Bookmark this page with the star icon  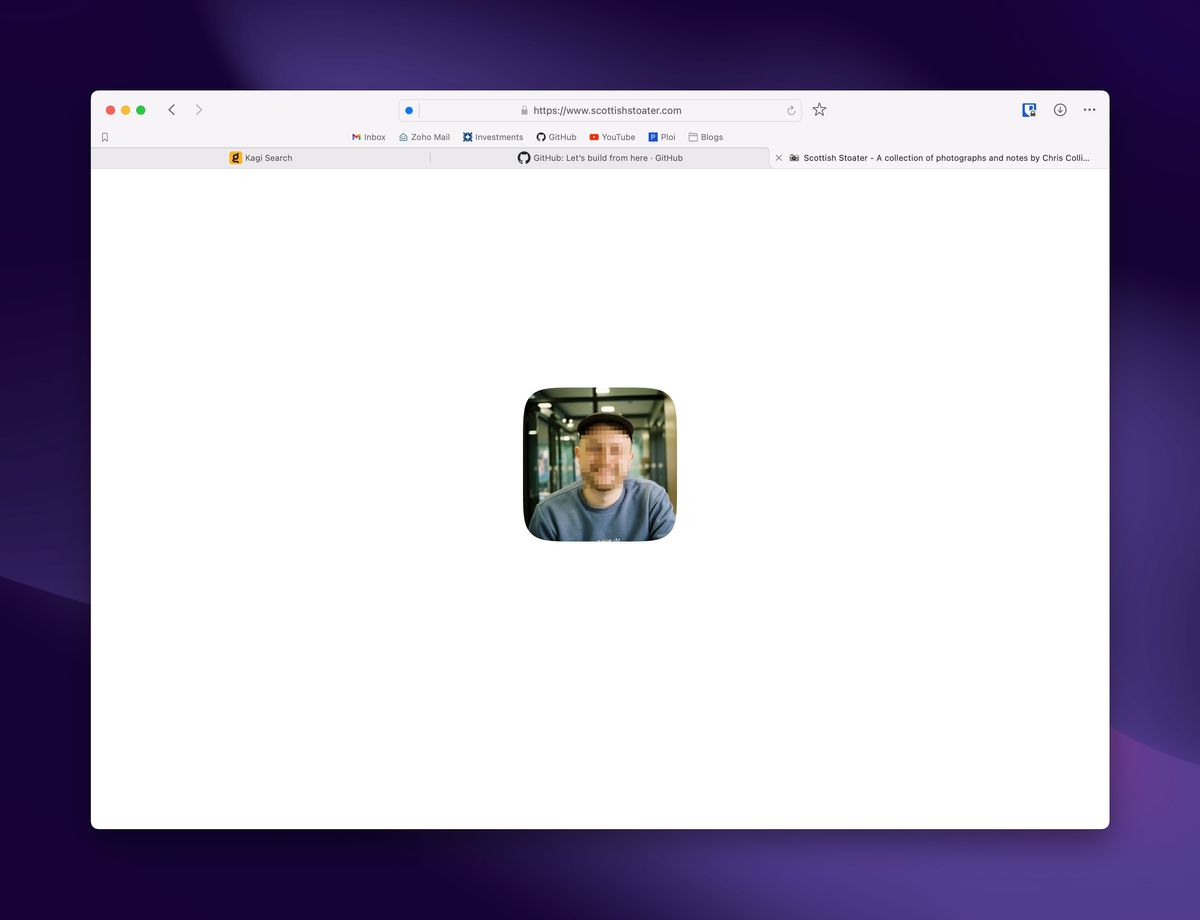coord(819,110)
